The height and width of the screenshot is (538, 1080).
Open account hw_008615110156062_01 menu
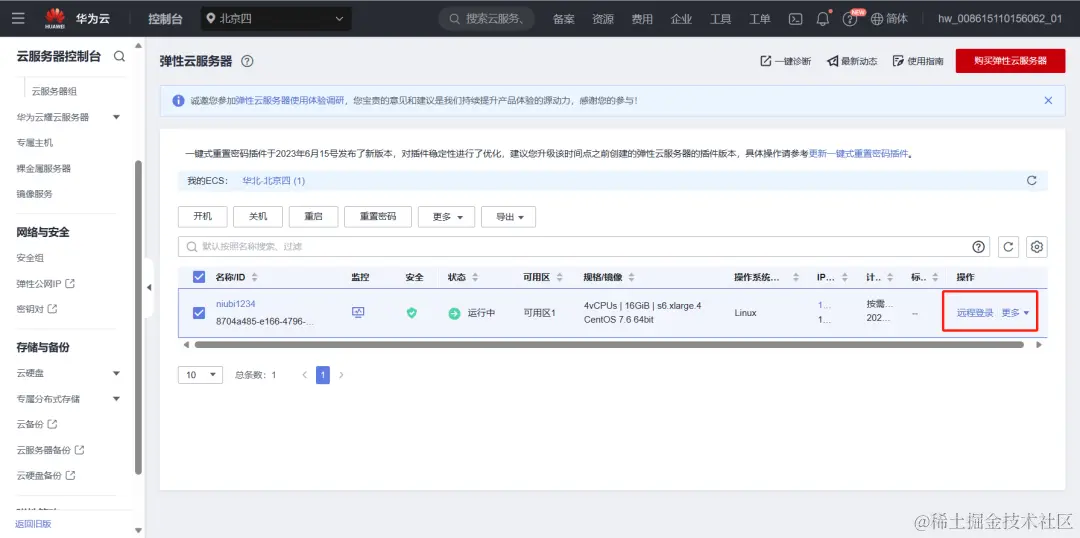pos(999,19)
